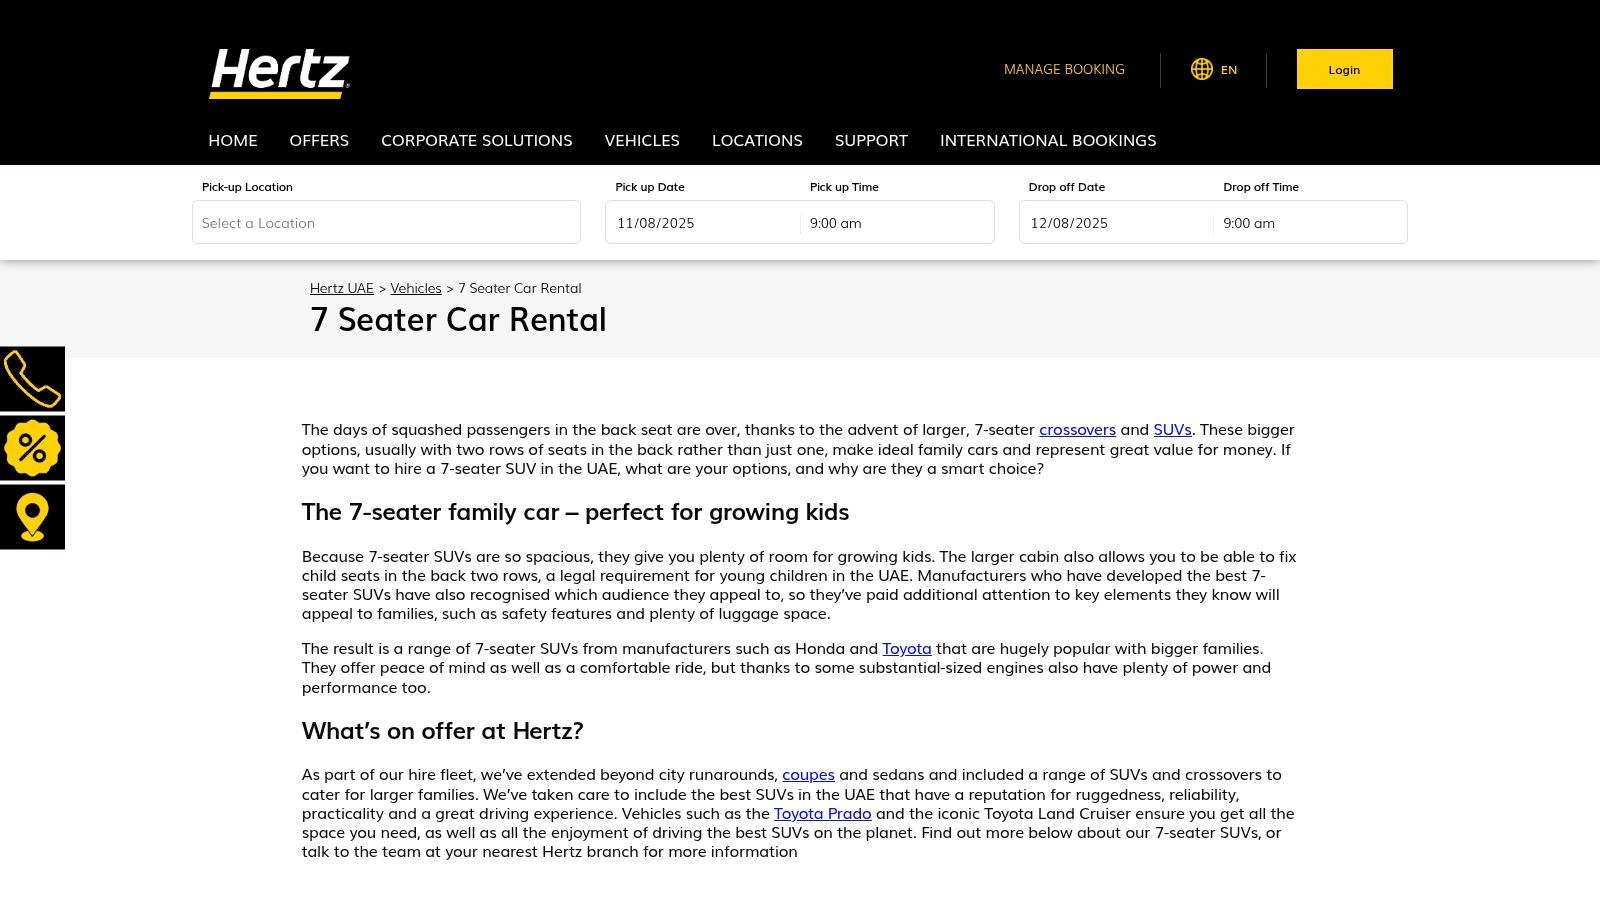
Task: Open the Select a Location dropdown
Action: 386,222
